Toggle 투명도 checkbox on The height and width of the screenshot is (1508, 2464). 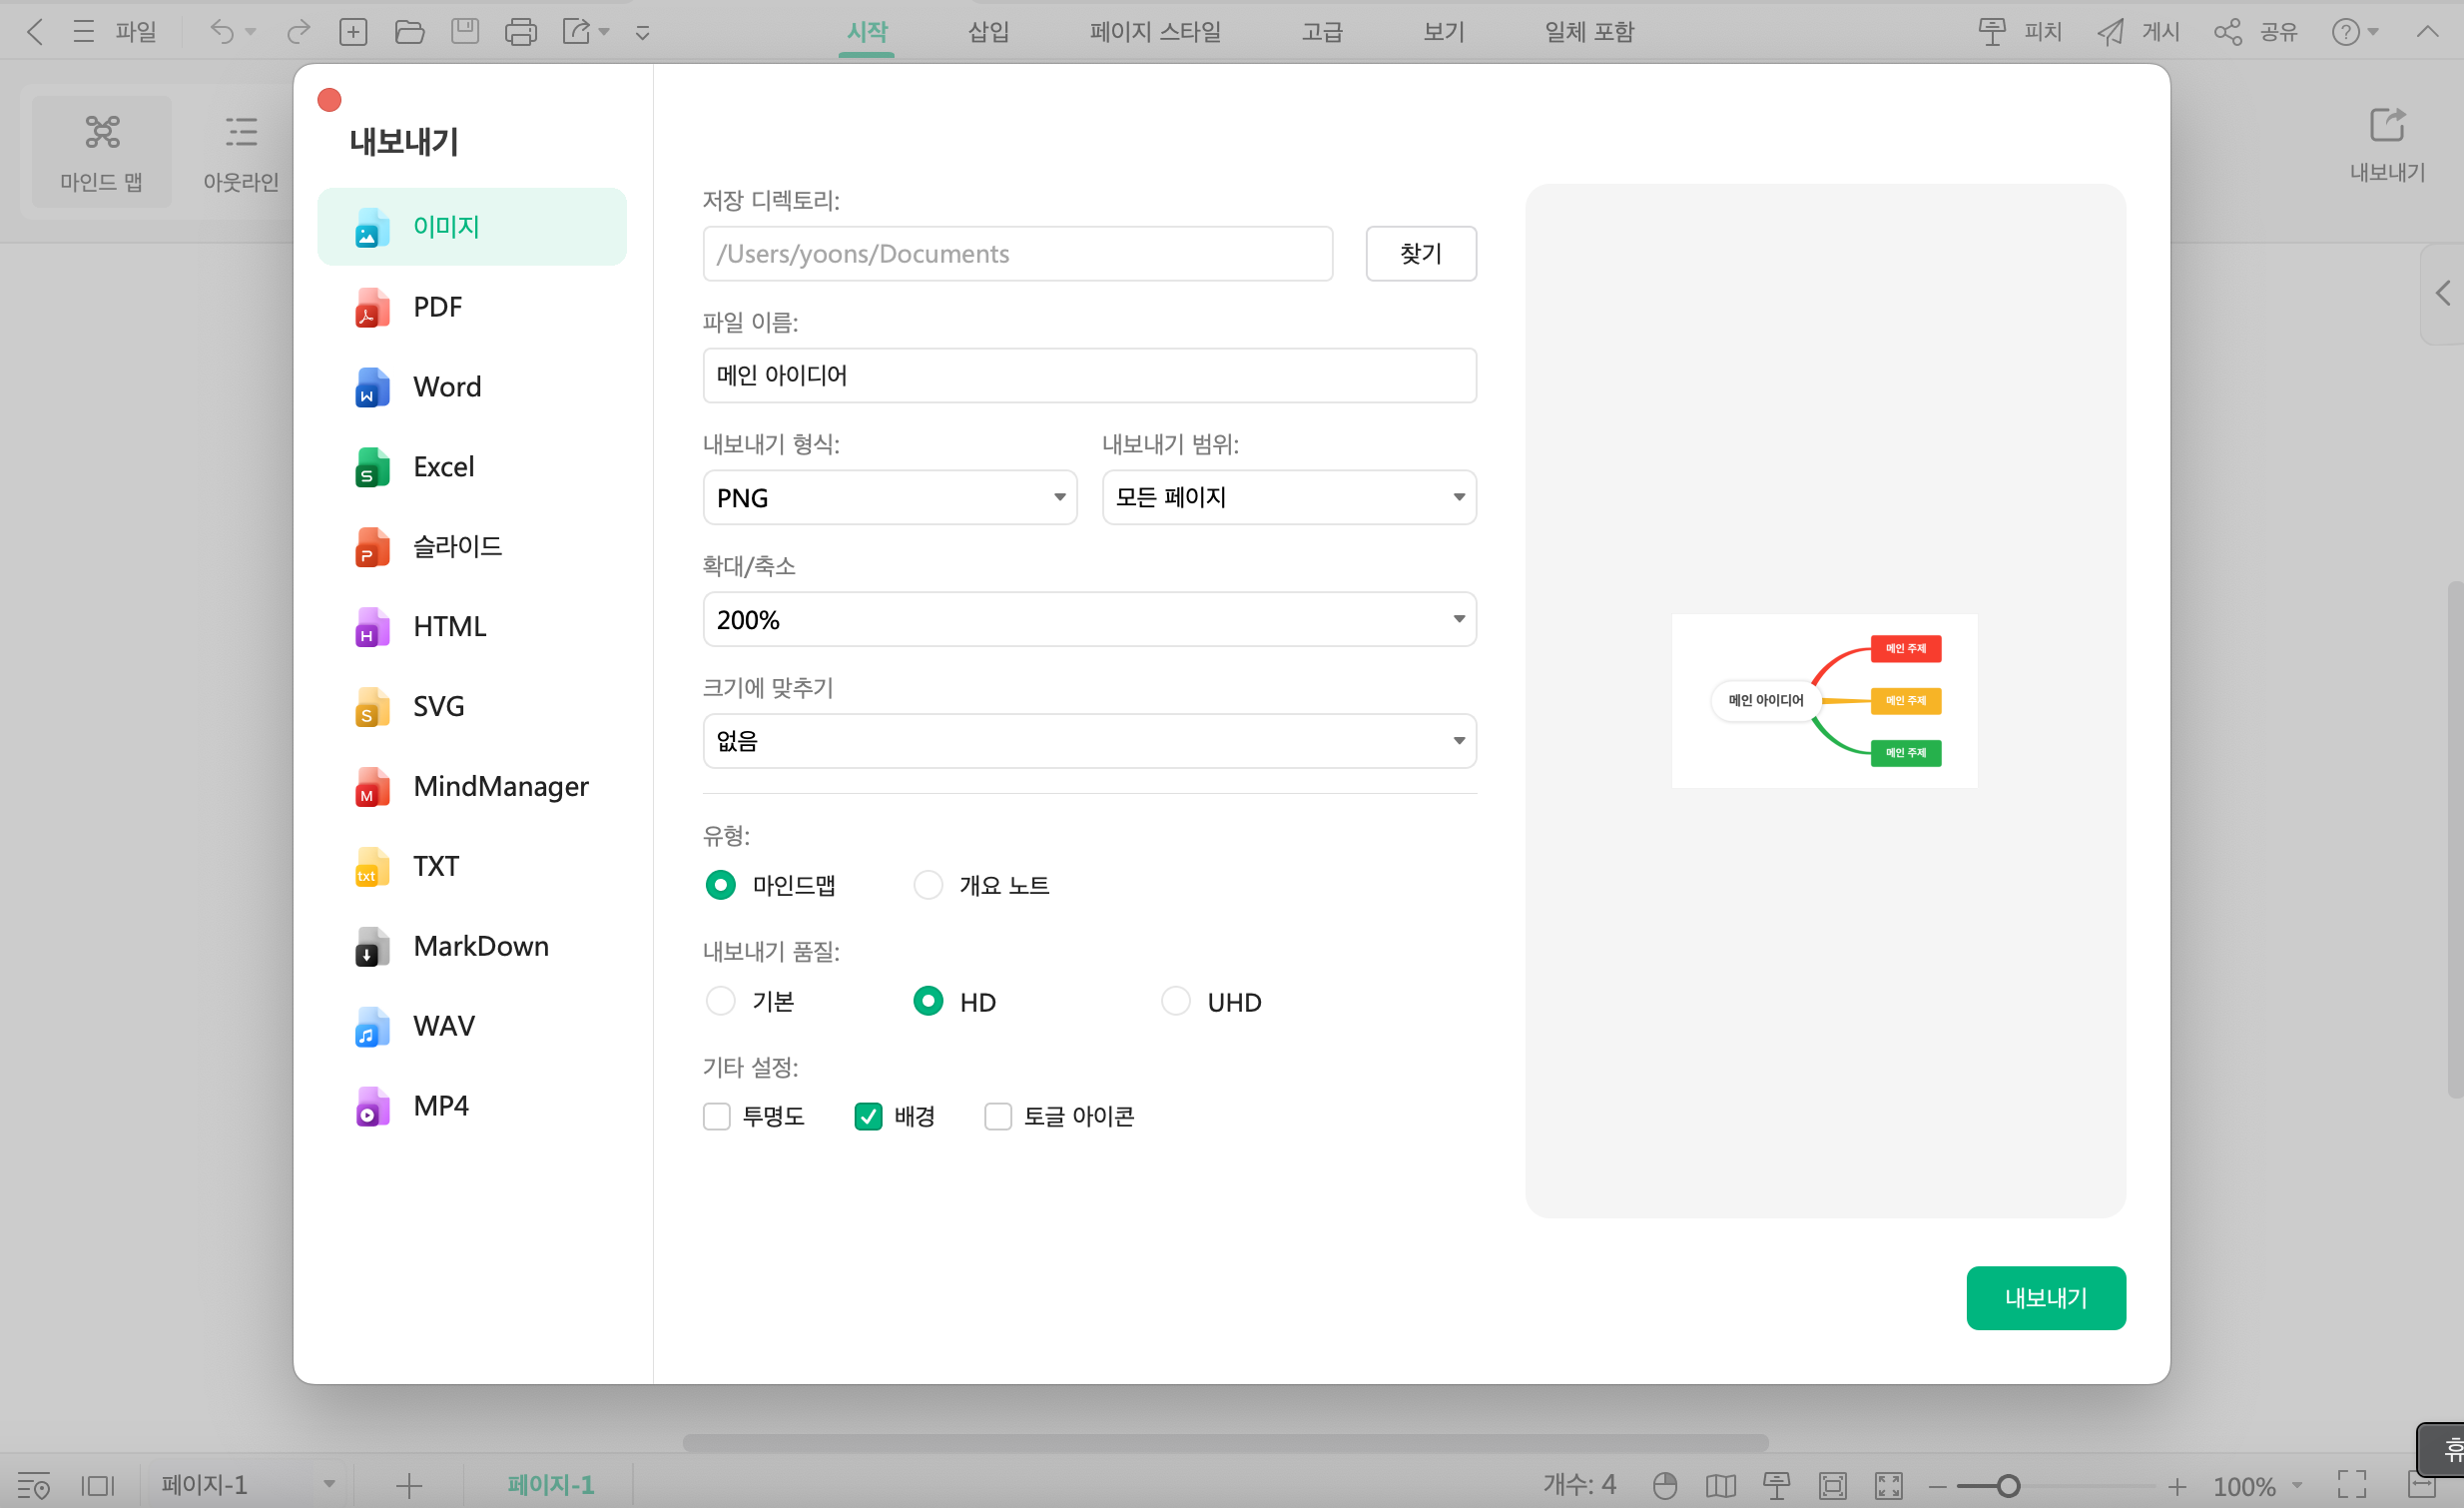(x=718, y=1116)
